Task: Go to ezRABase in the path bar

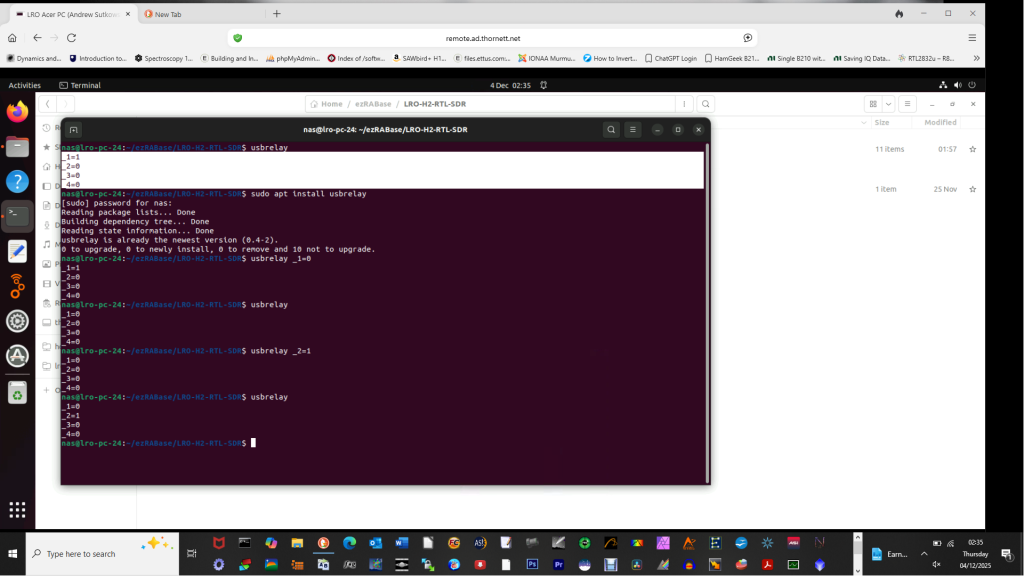Action: pos(368,104)
